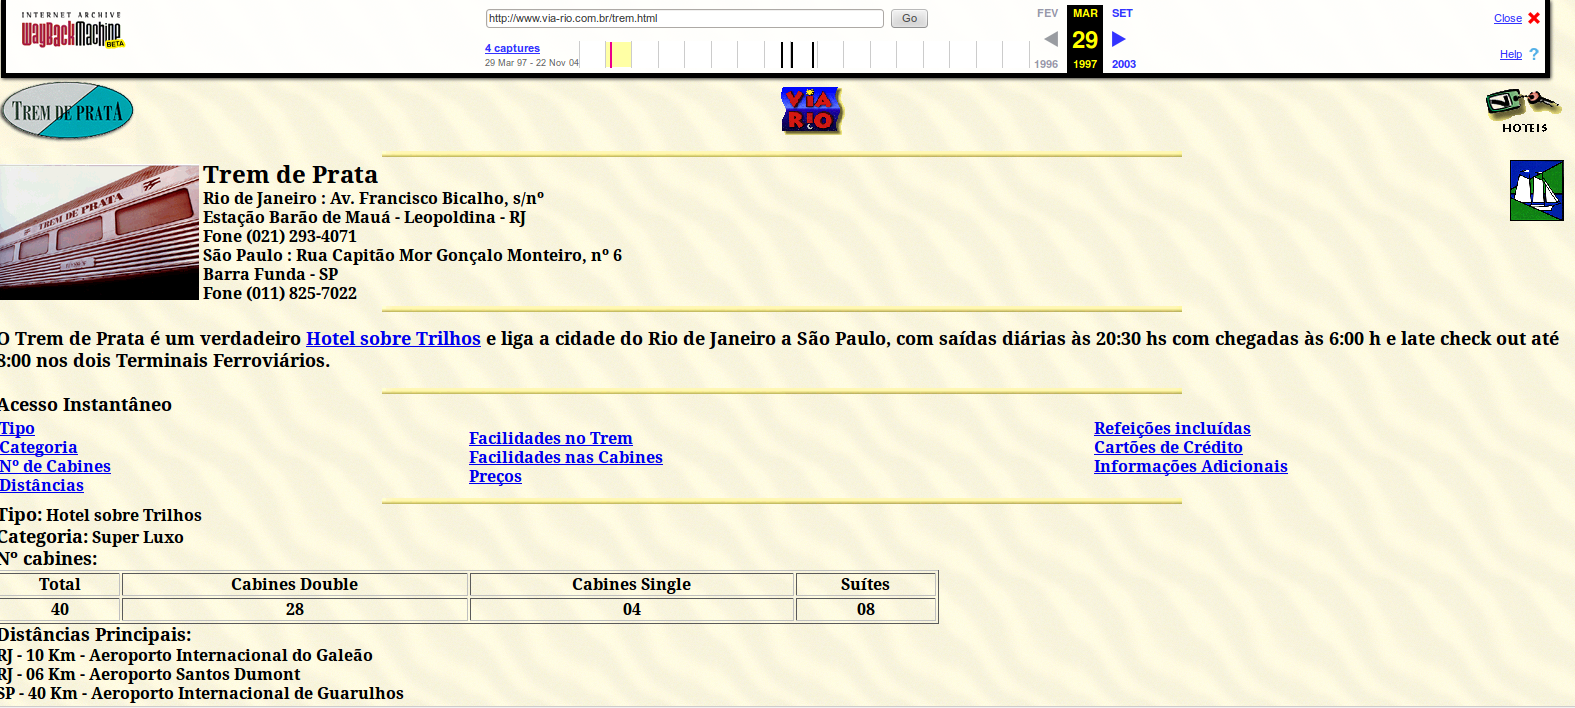This screenshot has height=708, width=1575.
Task: Click the SET month link
Action: (x=1122, y=13)
